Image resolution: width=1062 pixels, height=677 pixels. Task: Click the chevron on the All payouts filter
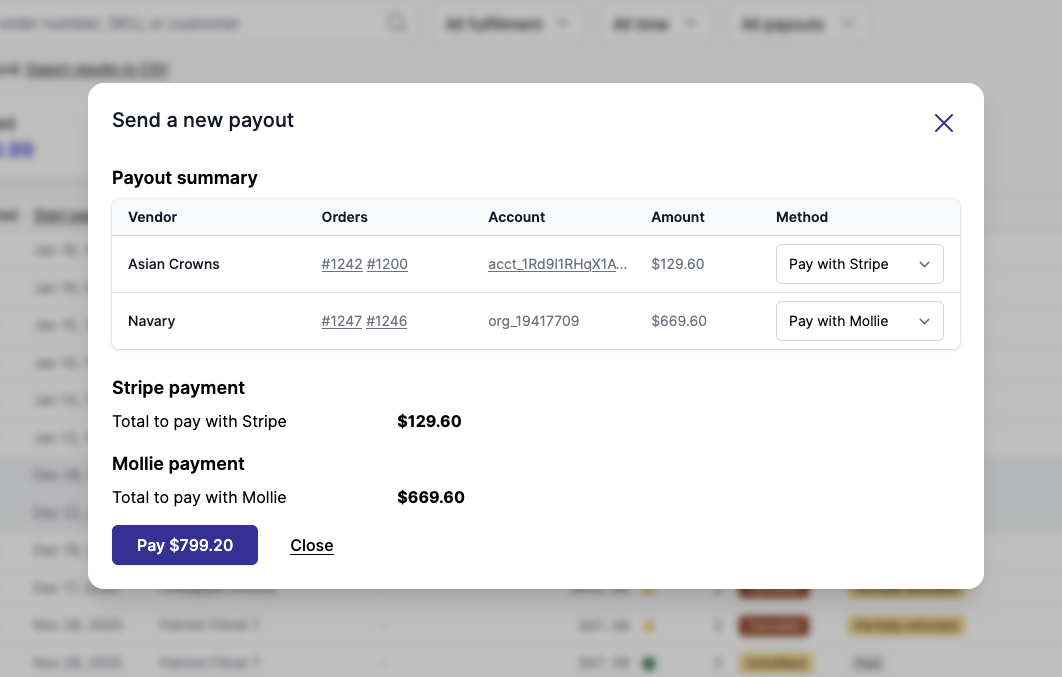[847, 23]
